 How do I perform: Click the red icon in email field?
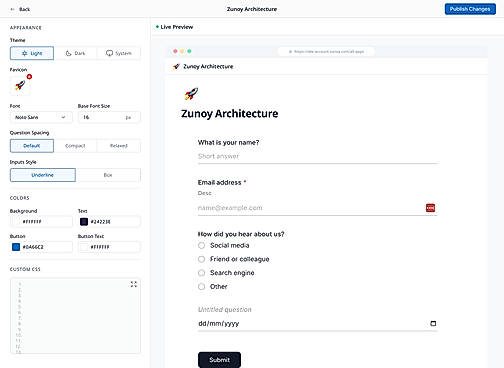(430, 208)
